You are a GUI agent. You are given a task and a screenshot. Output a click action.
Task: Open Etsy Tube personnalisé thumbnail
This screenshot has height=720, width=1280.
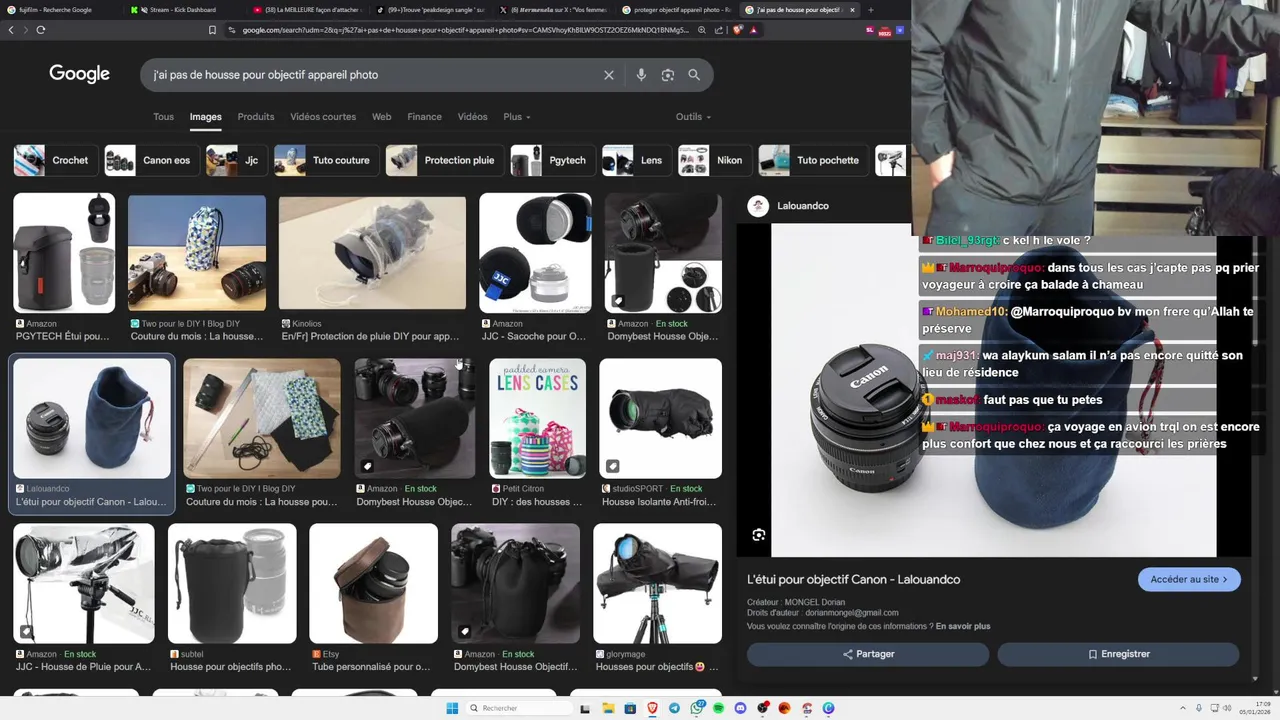(373, 583)
